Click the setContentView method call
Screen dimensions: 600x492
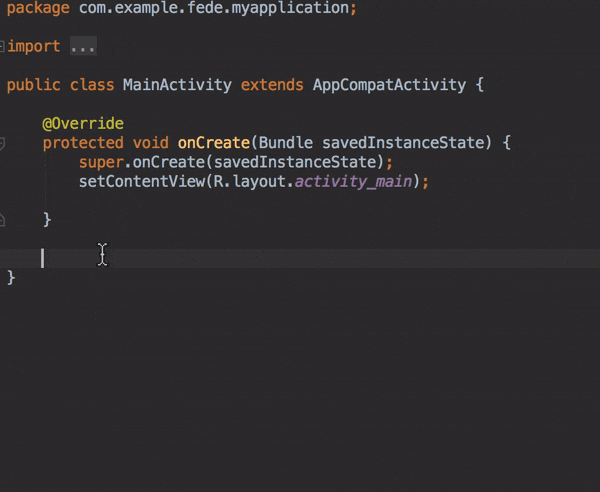coord(142,181)
